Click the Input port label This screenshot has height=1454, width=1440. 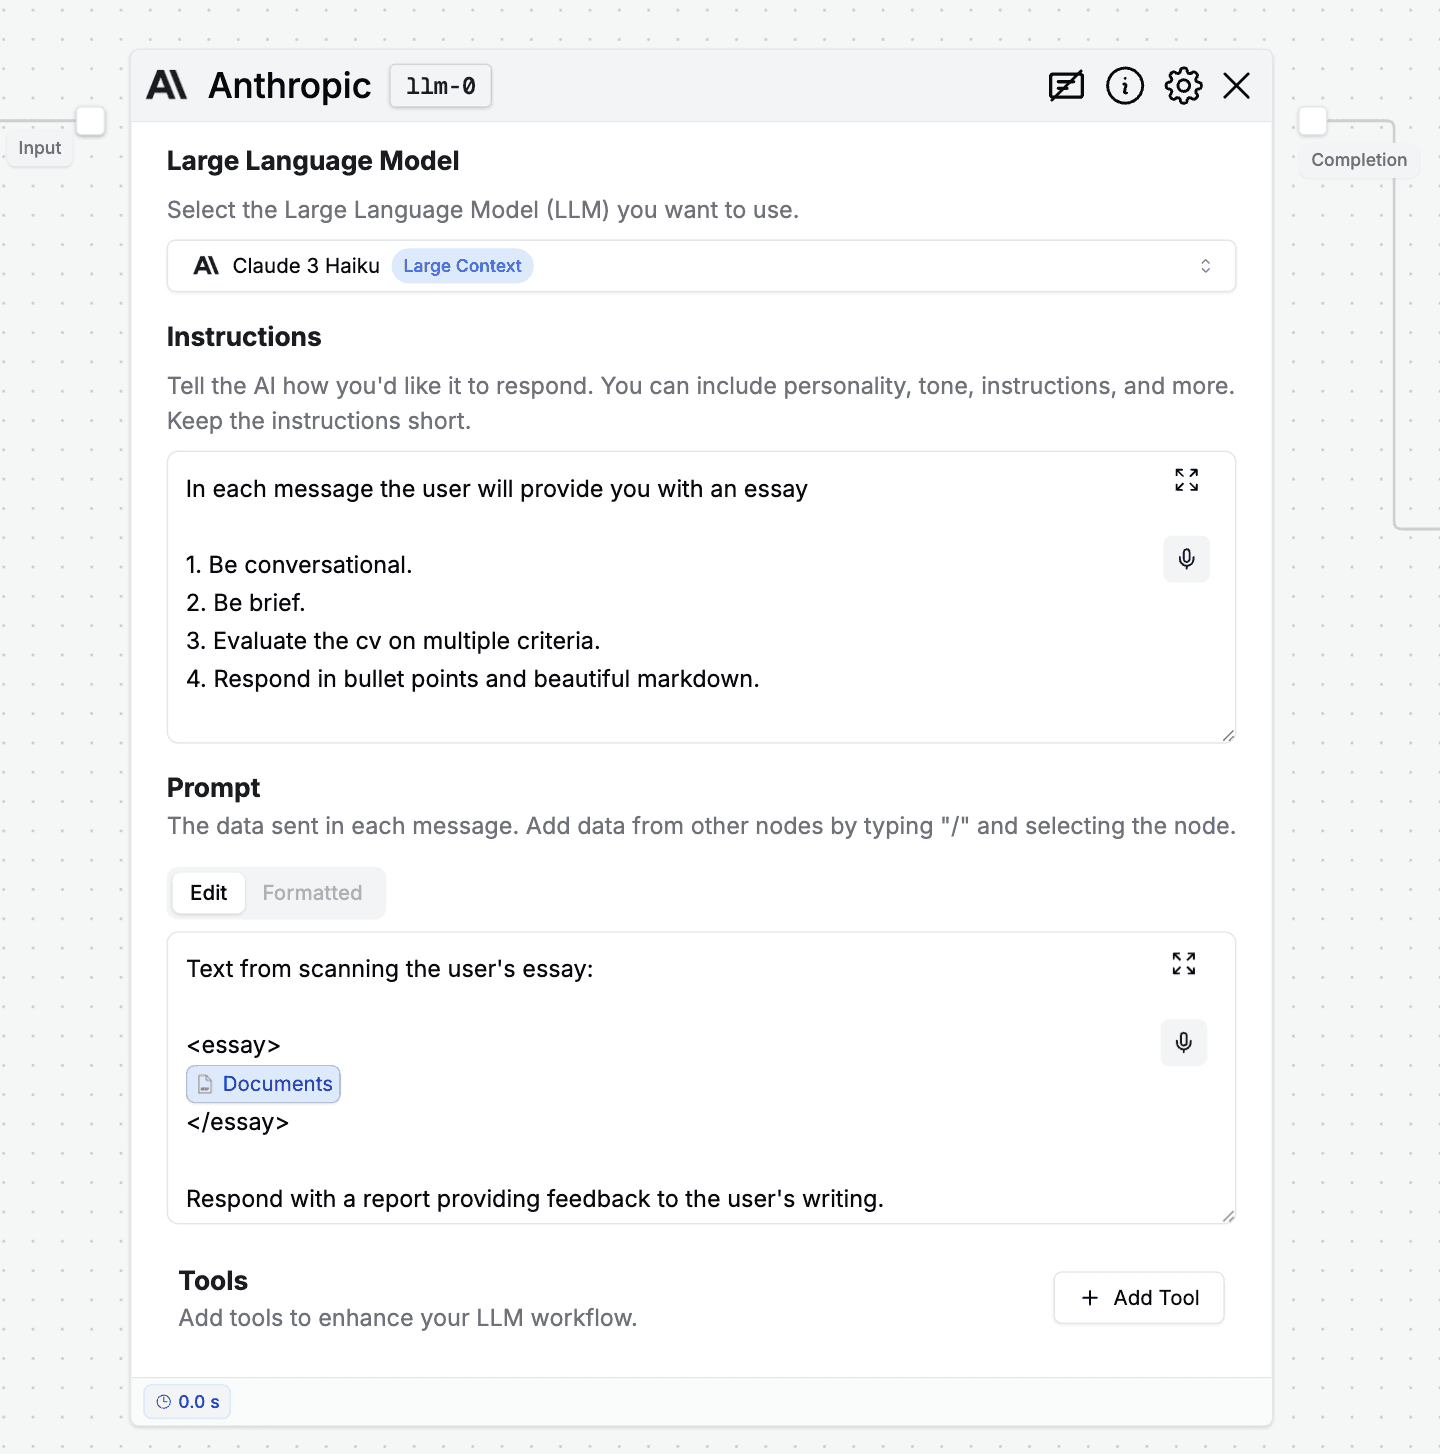pyautogui.click(x=40, y=148)
